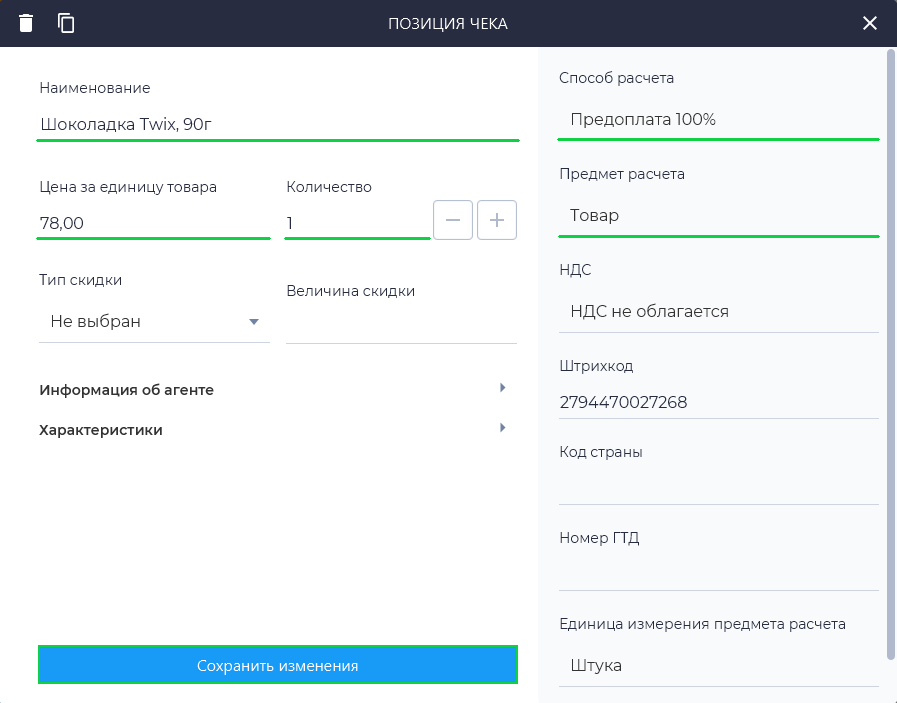
Task: Click the Наименование text field
Action: (278, 125)
